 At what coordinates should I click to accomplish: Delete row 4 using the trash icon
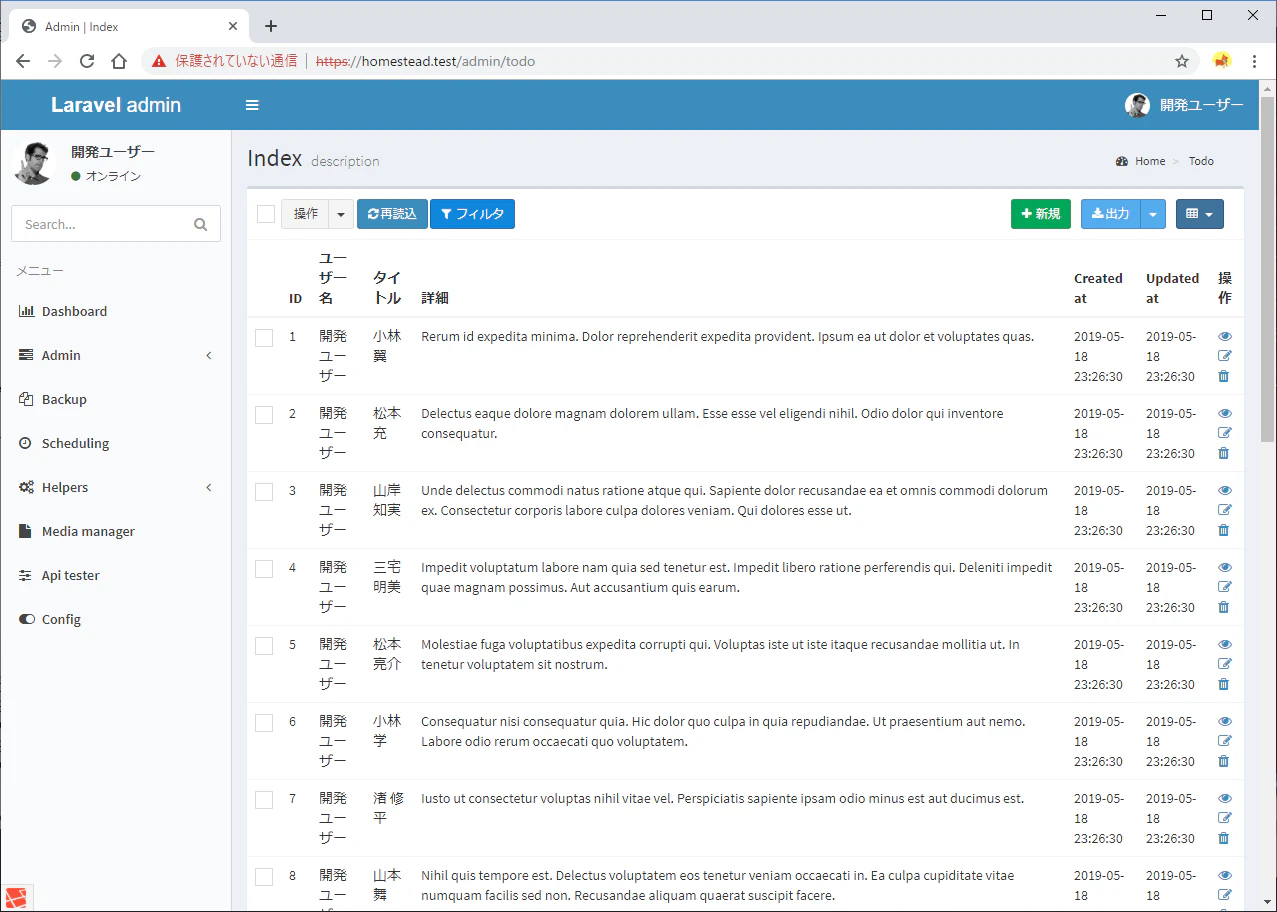[1224, 607]
